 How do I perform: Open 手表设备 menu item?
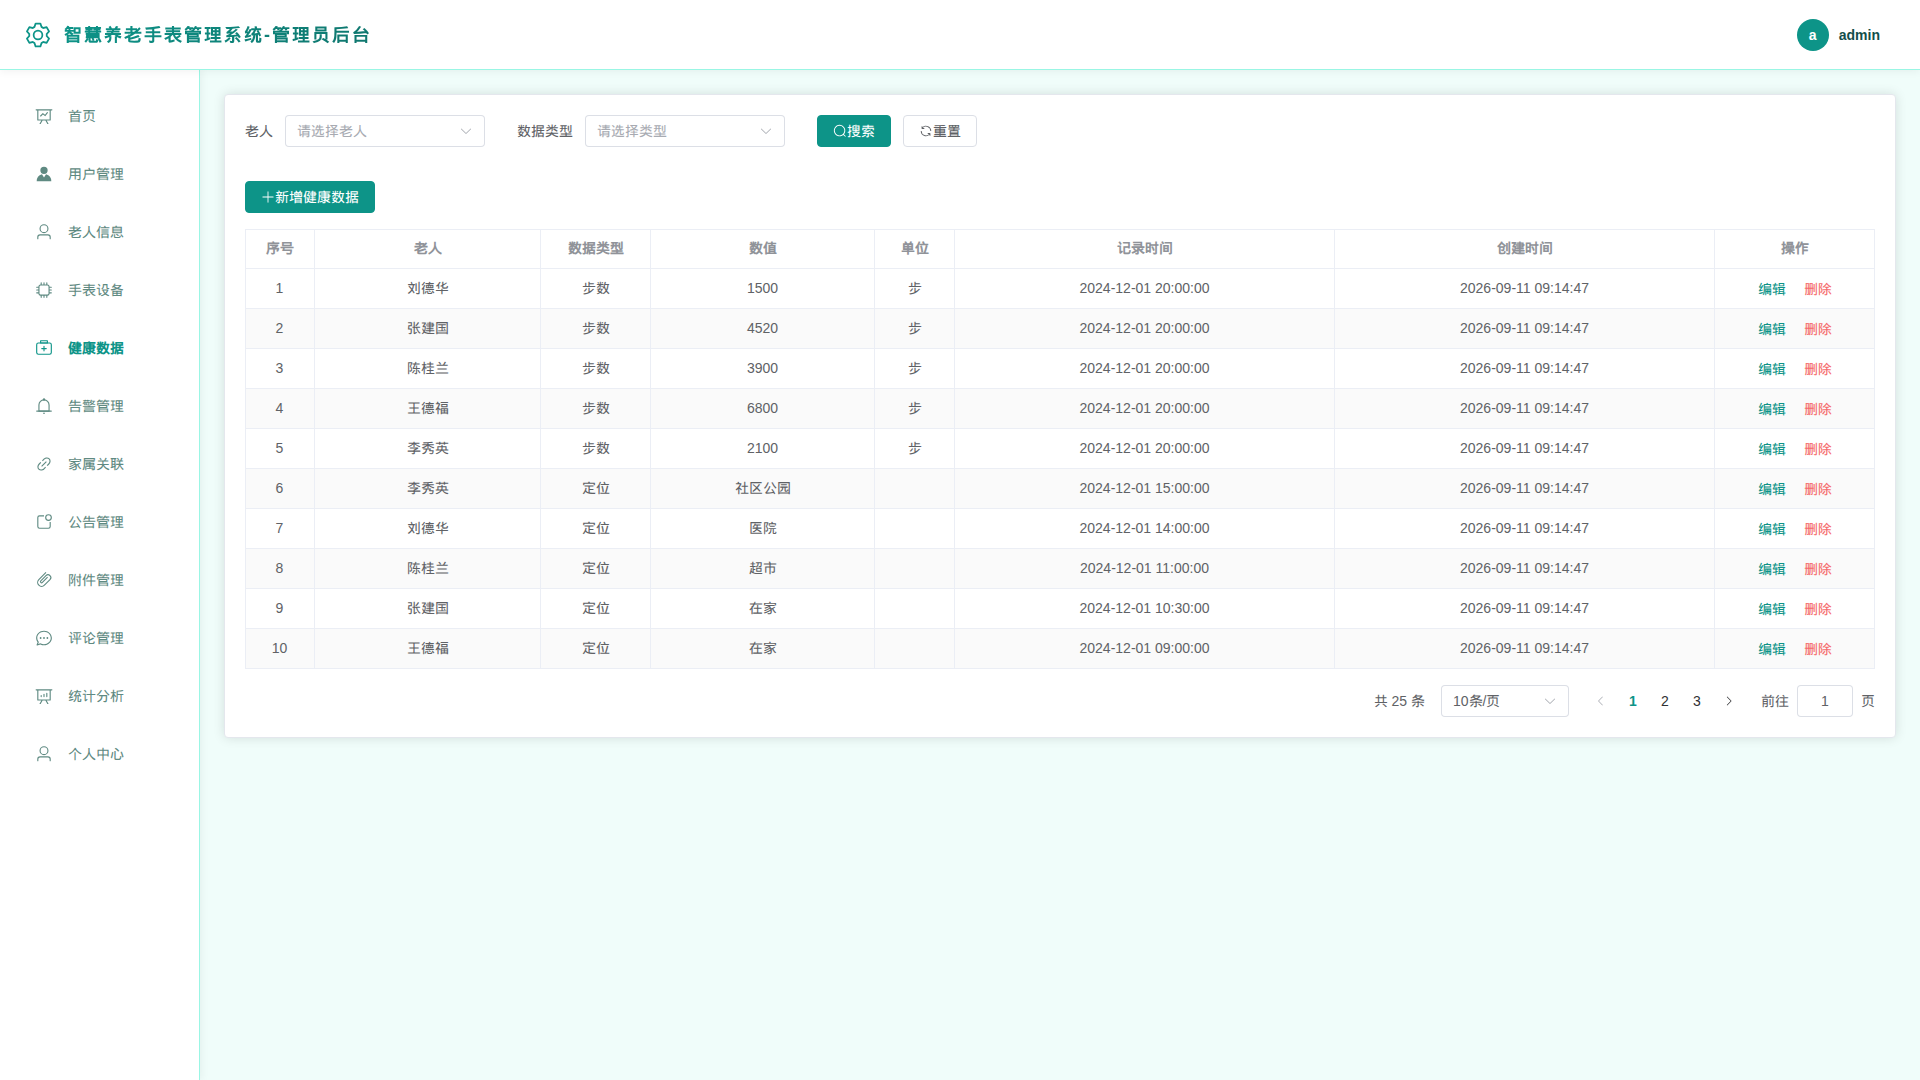pos(99,290)
